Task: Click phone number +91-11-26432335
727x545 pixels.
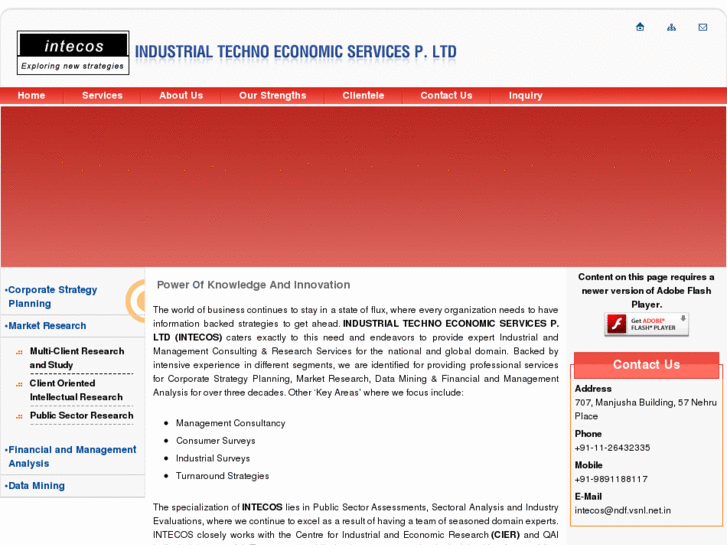Action: tap(612, 448)
